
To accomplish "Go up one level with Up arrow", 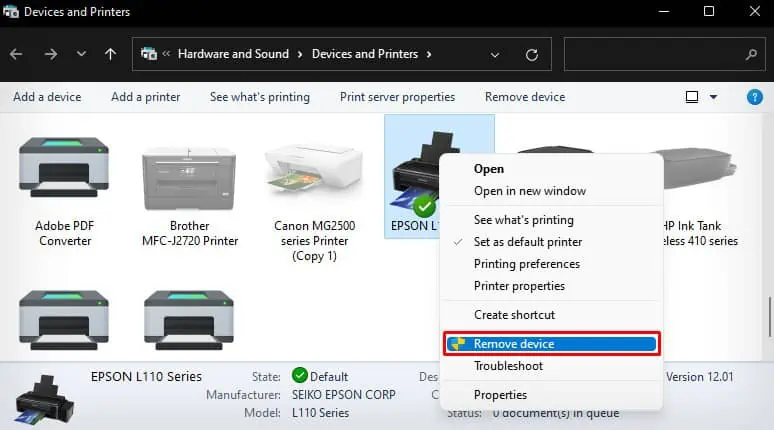I will tap(110, 54).
